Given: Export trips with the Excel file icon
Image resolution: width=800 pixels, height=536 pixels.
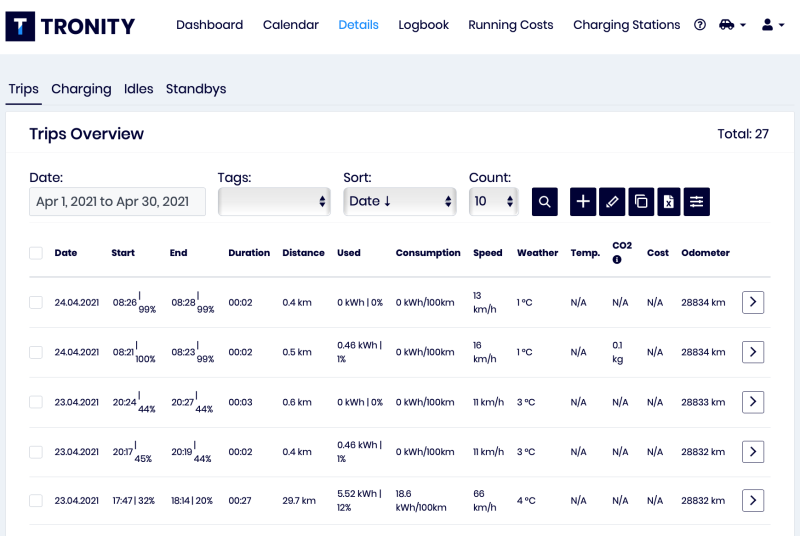Looking at the screenshot, I should (669, 201).
